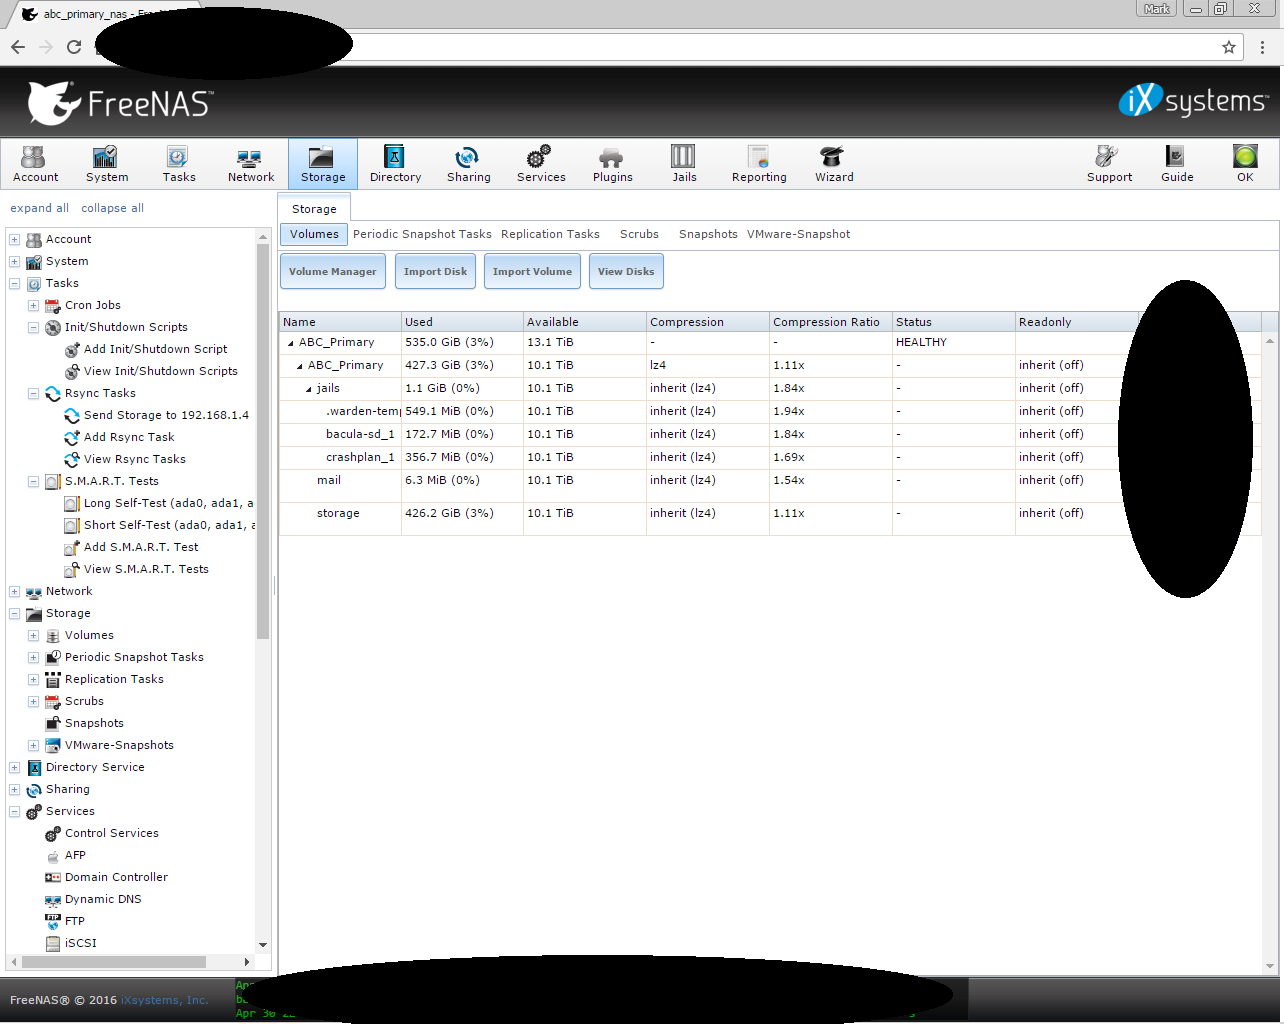This screenshot has width=1284, height=1024.
Task: Expand the Replication Tasks tree node
Action: tap(33, 680)
